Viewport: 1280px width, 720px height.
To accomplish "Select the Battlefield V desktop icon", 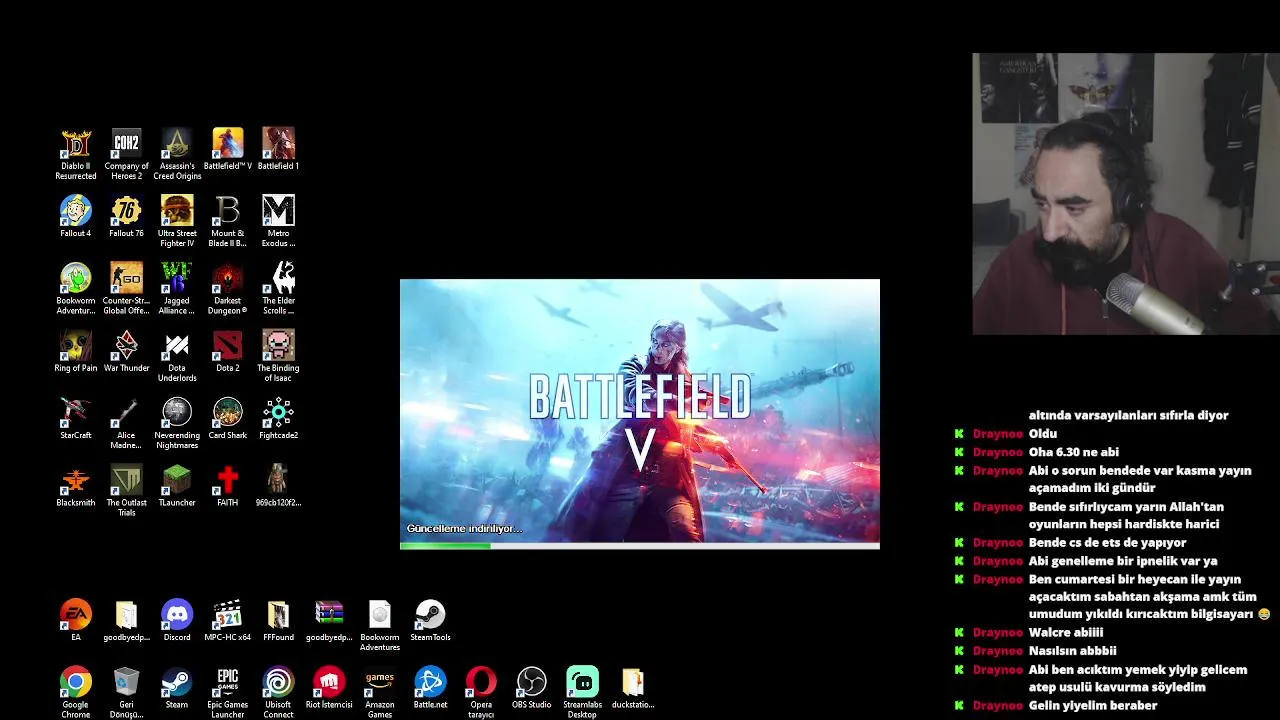I will 227,149.
